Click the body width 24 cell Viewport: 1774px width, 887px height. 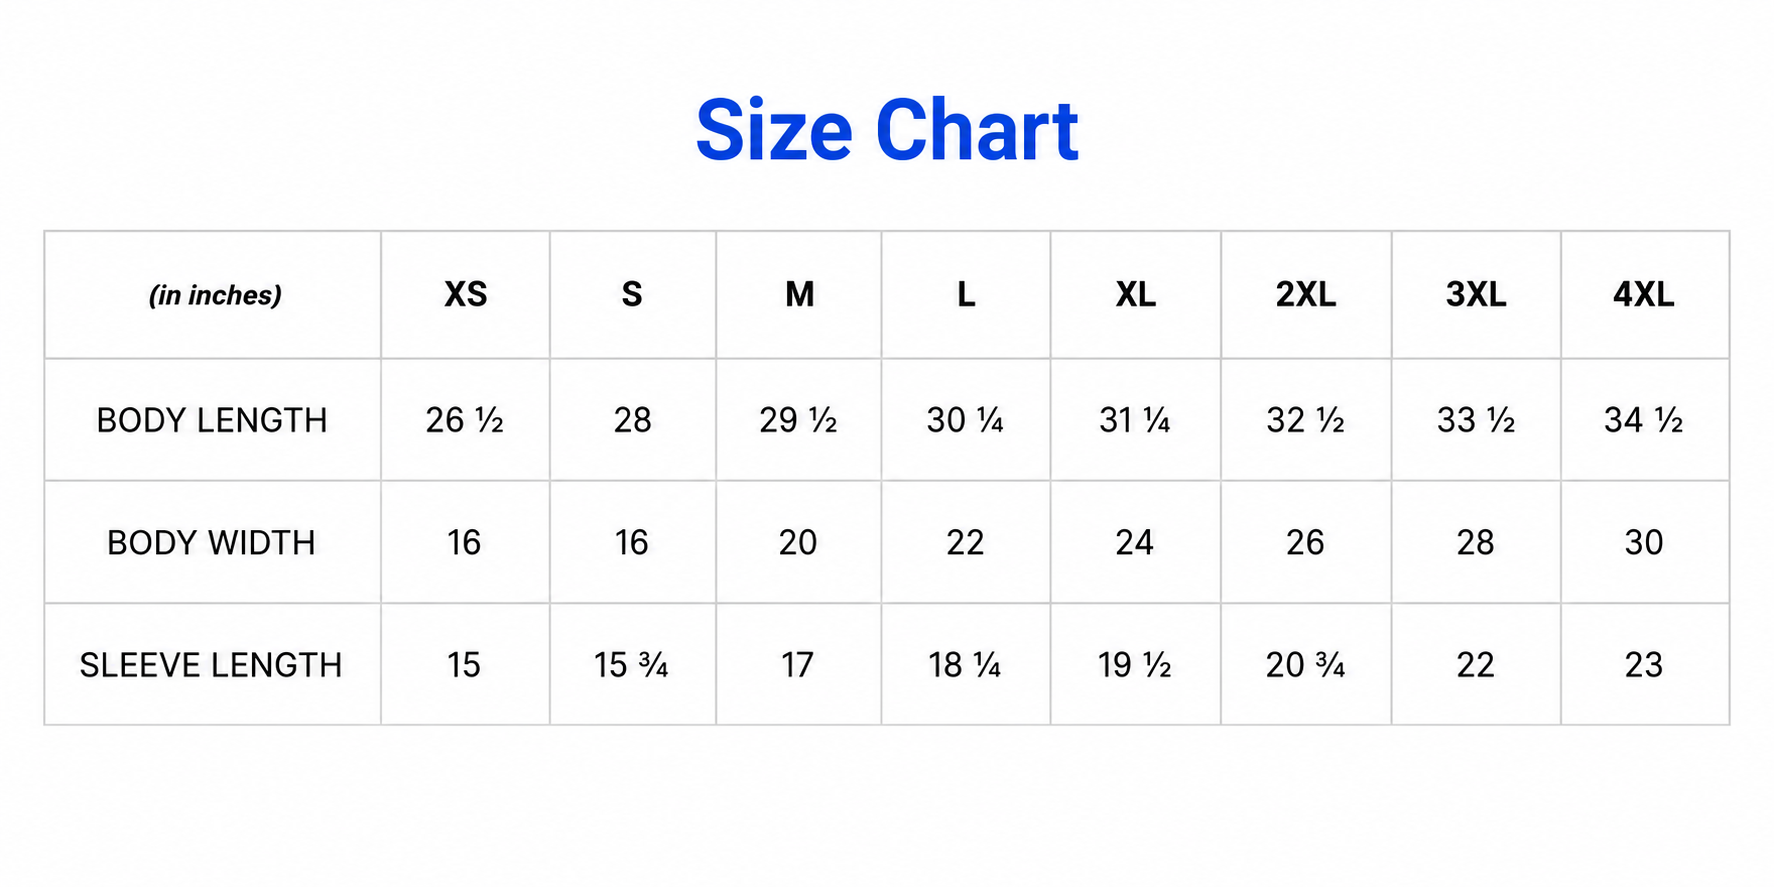(x=1135, y=542)
